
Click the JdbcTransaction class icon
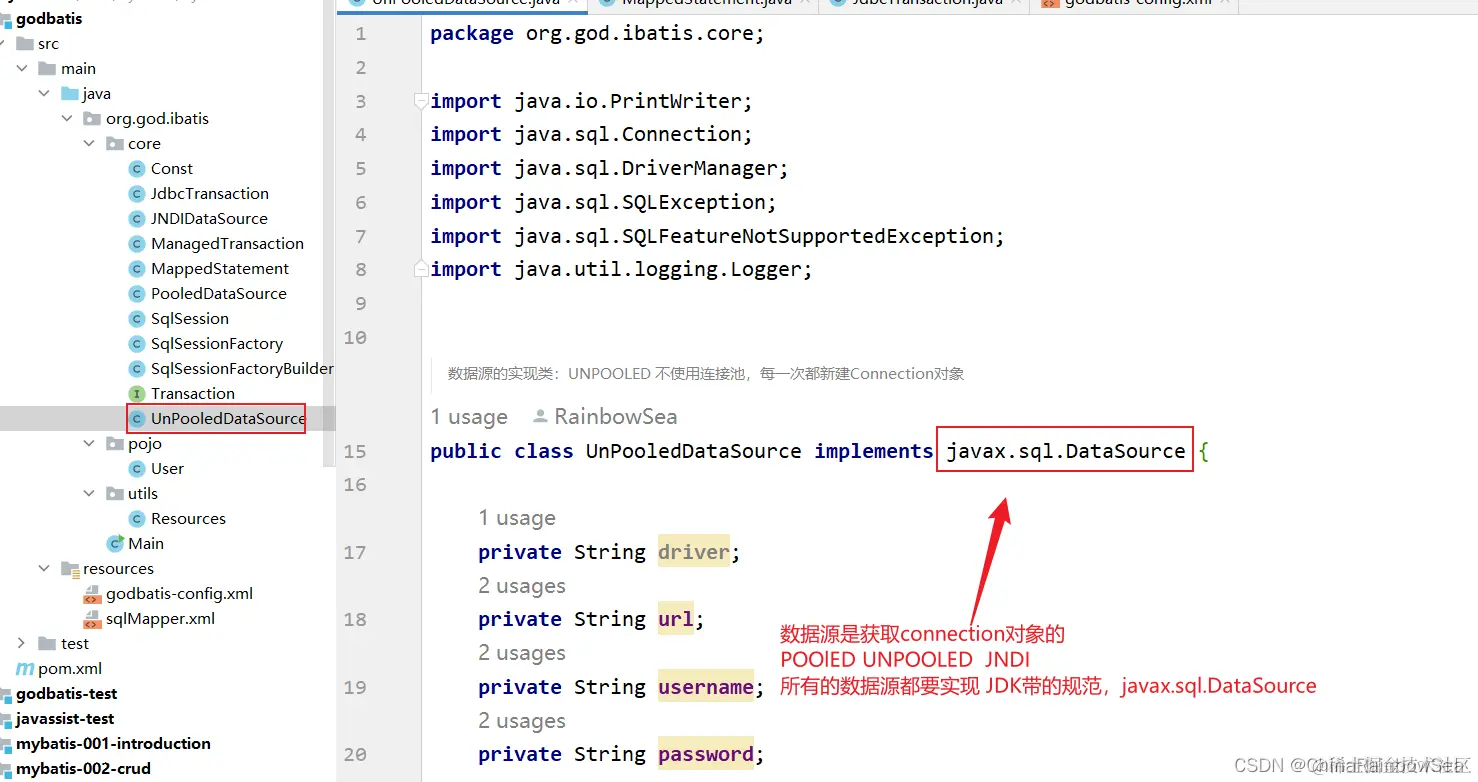(137, 194)
